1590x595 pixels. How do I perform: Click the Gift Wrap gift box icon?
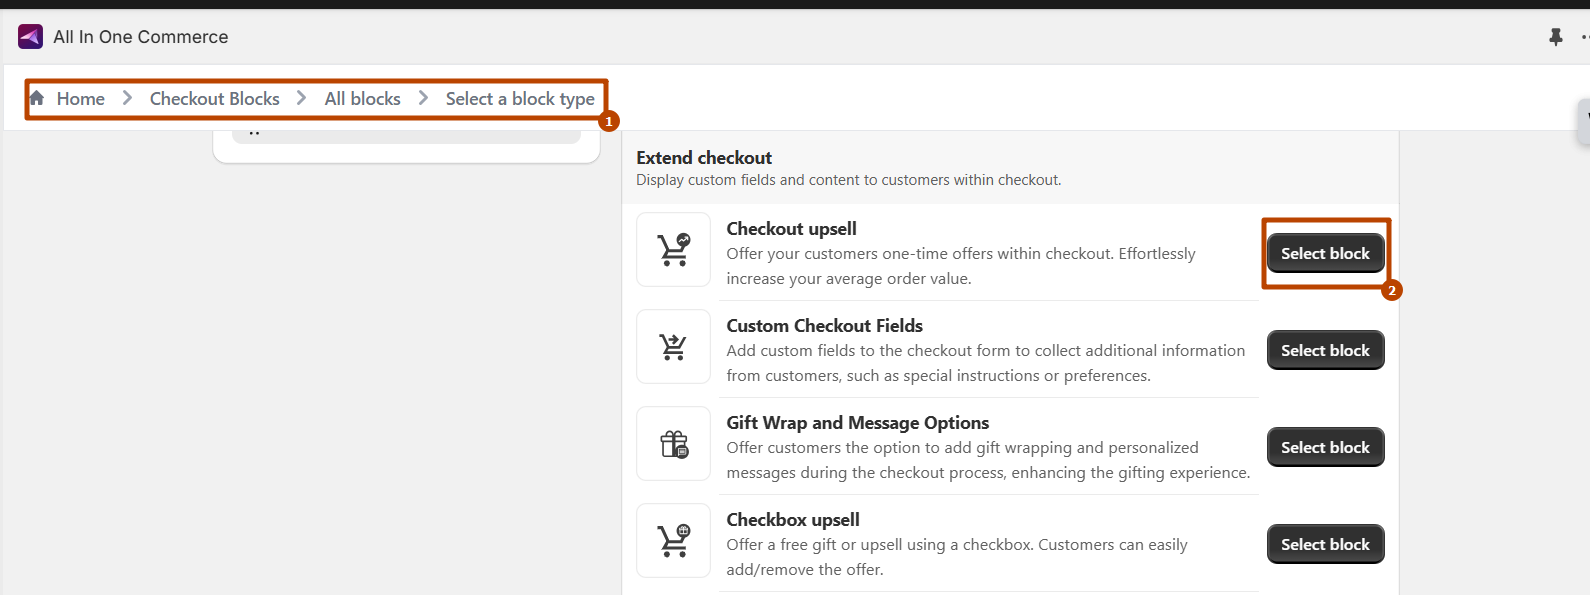(673, 443)
